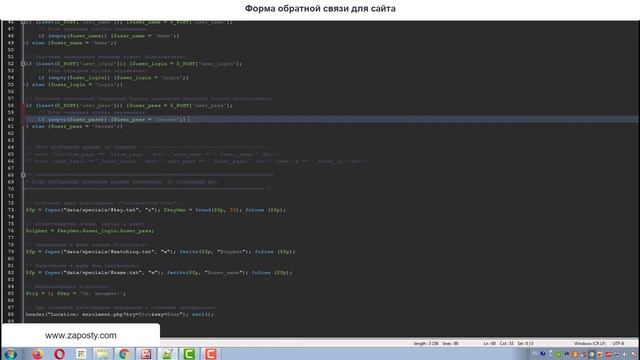Click the $name.txt fwrite line 82

pos(159,272)
